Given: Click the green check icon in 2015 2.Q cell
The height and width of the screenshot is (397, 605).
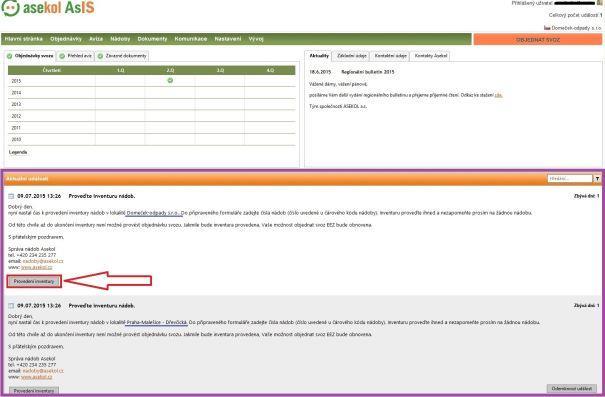Looking at the screenshot, I should click(x=170, y=80).
